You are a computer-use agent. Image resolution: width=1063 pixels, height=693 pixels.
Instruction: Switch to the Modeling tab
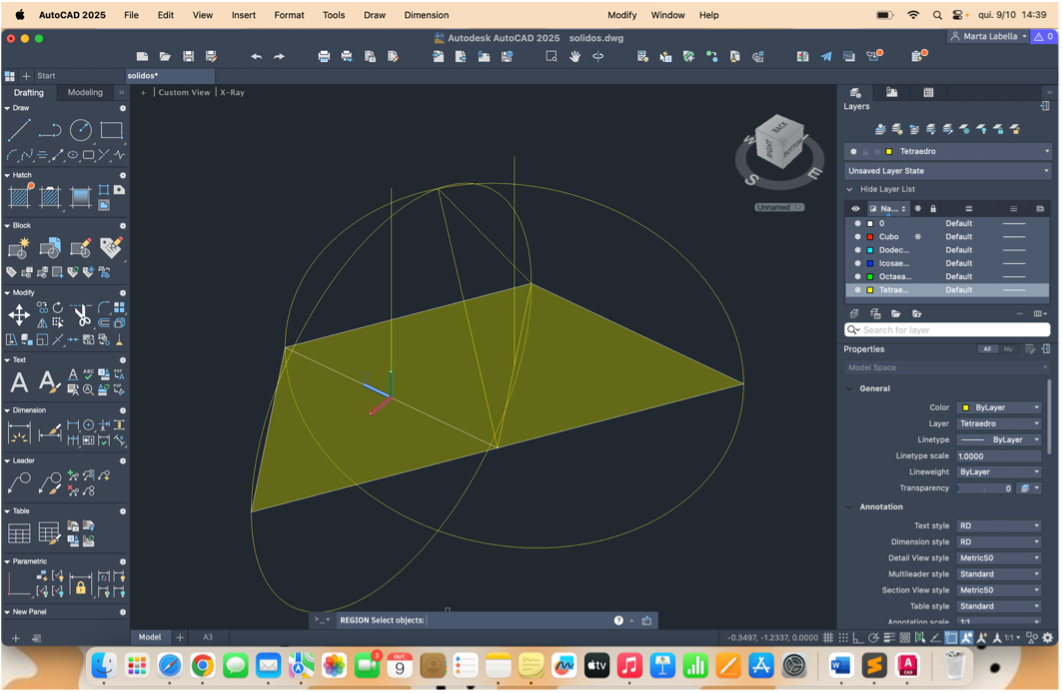click(x=85, y=93)
